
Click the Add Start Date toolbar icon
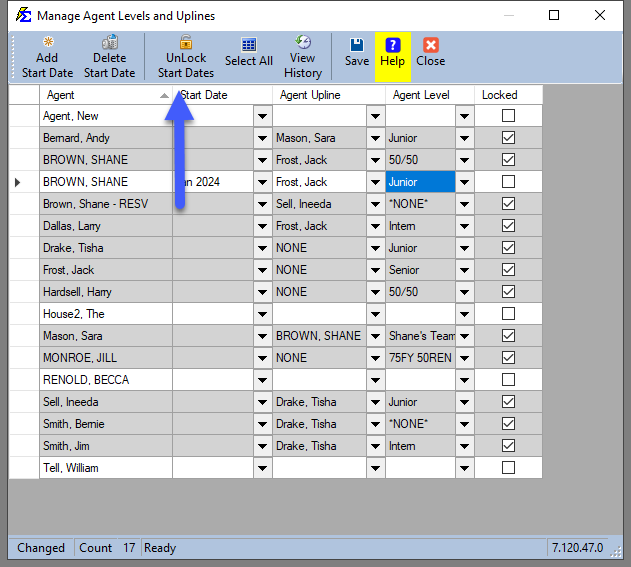(47, 44)
